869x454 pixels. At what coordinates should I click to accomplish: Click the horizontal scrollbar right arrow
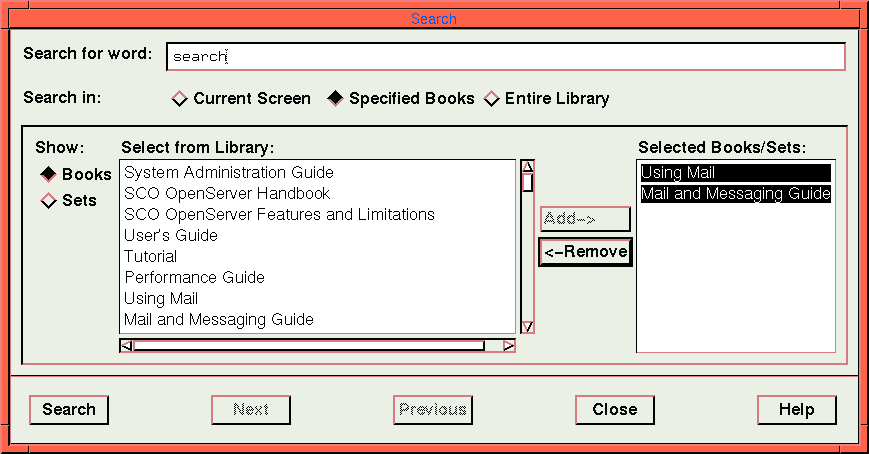[509, 346]
